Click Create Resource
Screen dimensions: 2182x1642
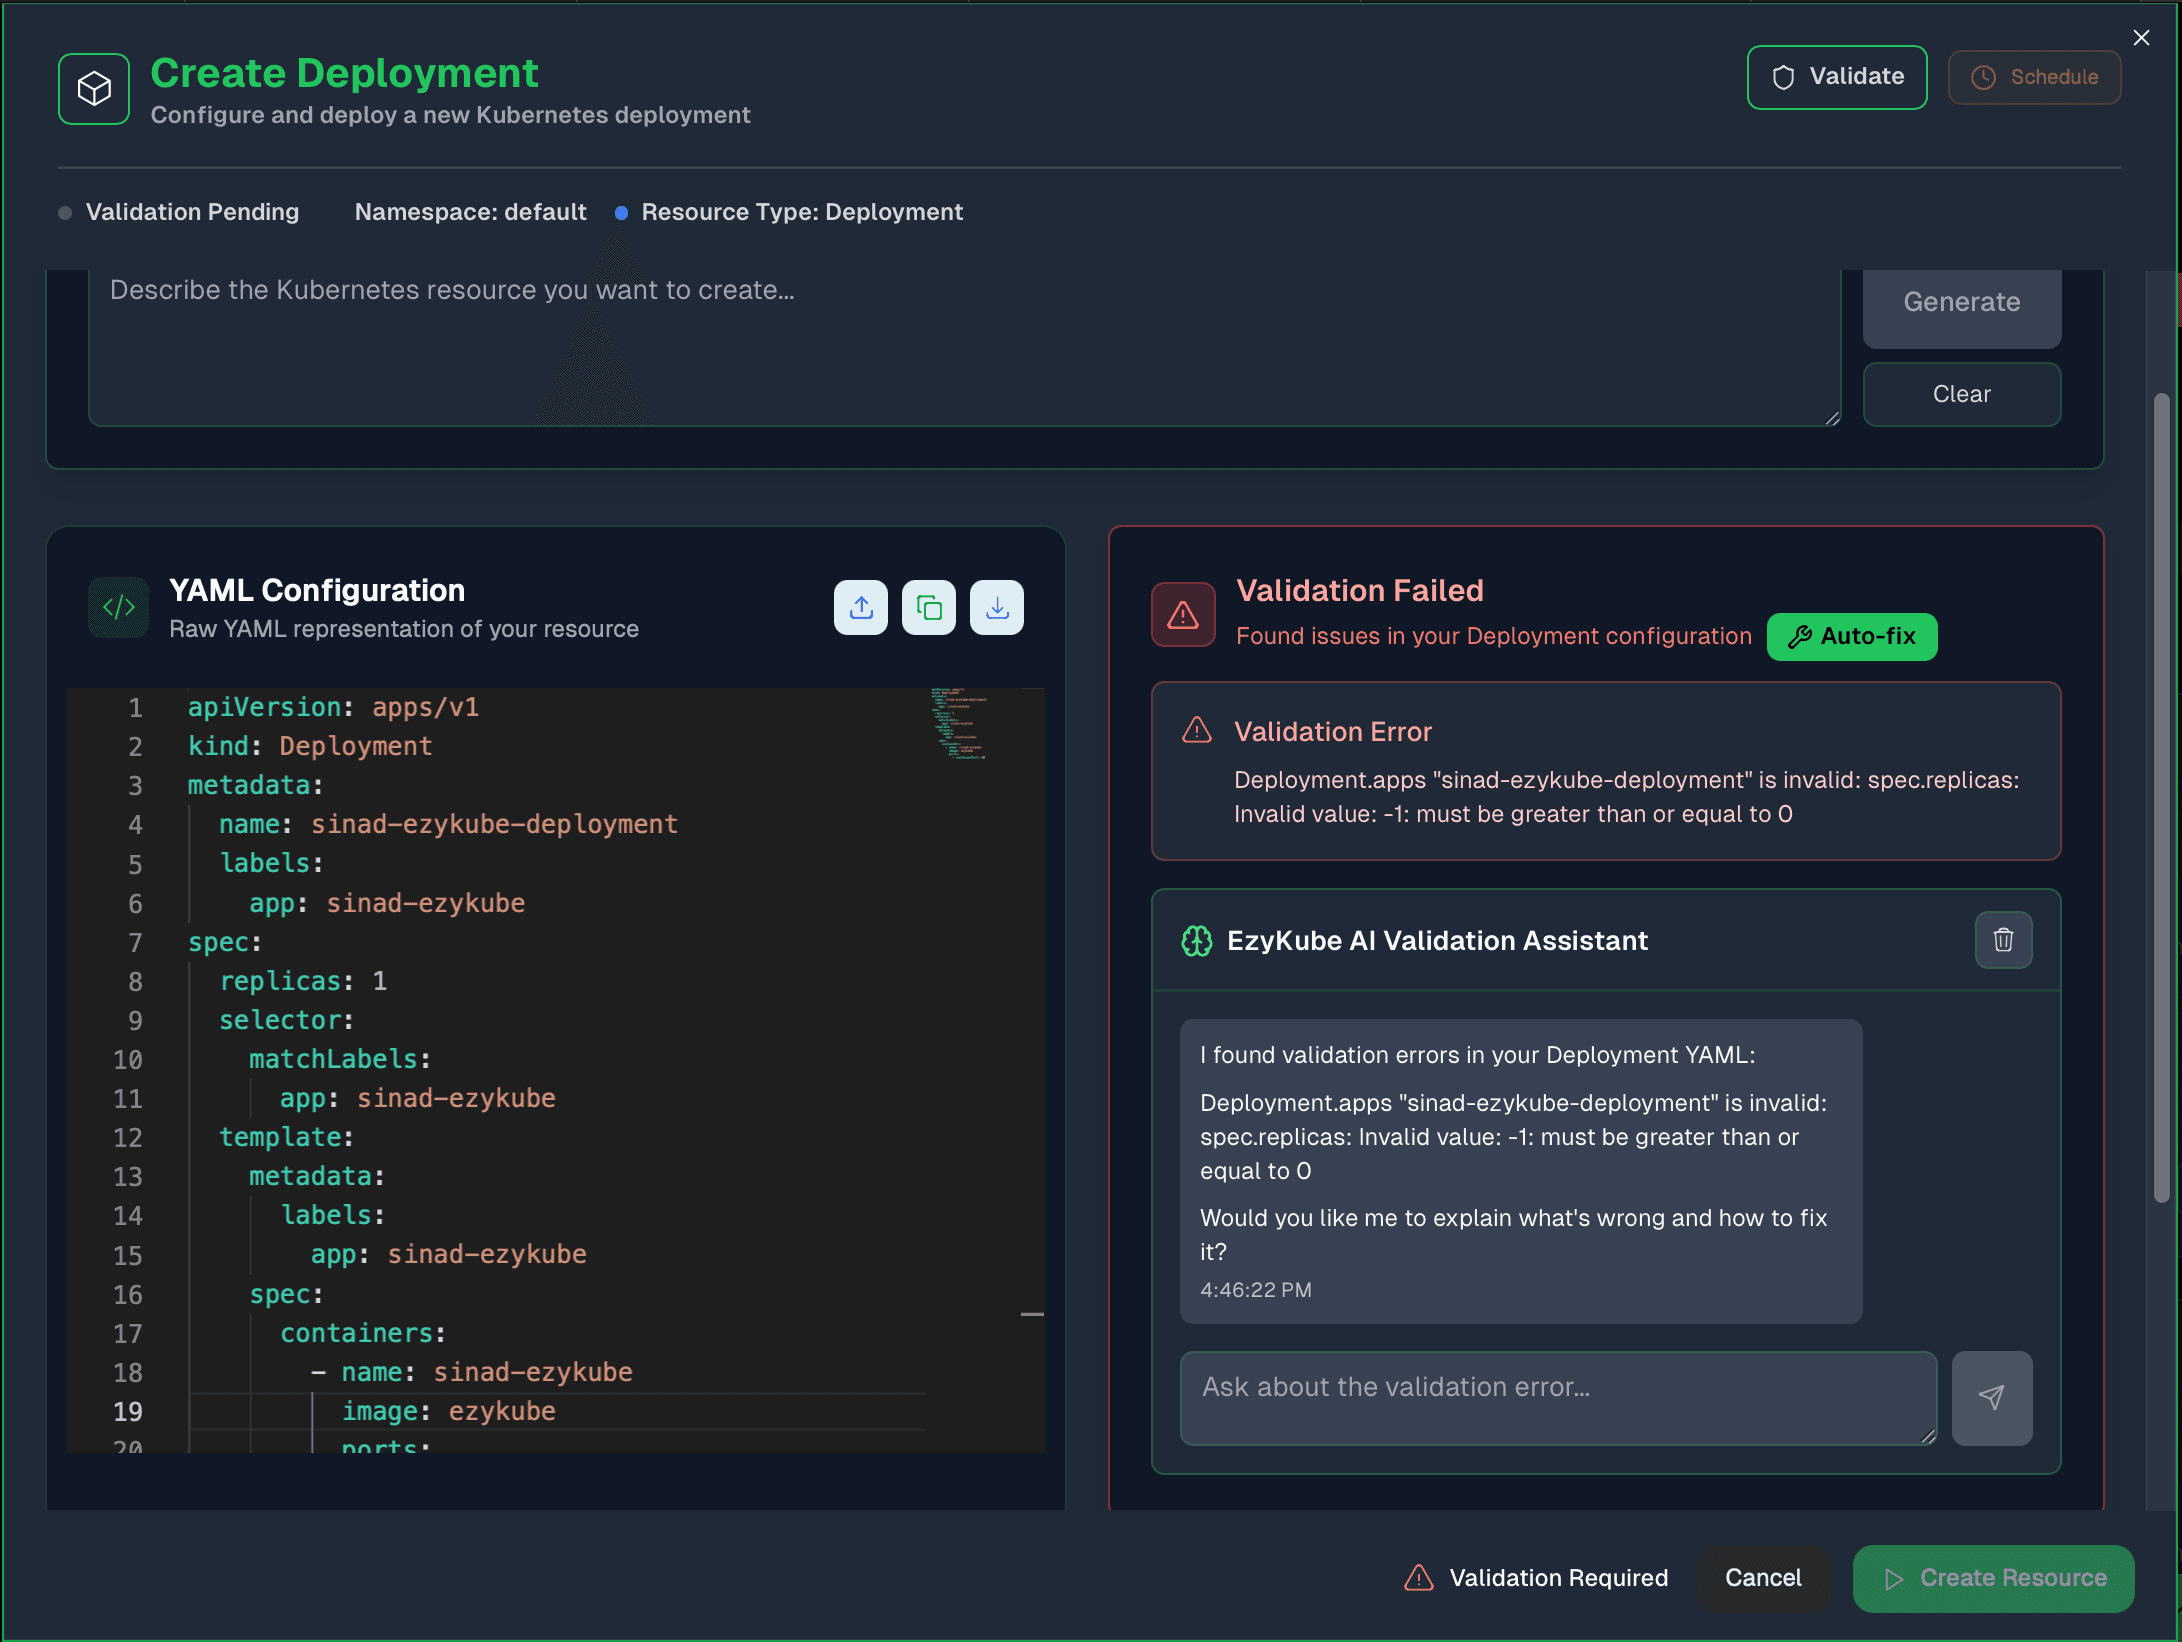(x=1993, y=1578)
